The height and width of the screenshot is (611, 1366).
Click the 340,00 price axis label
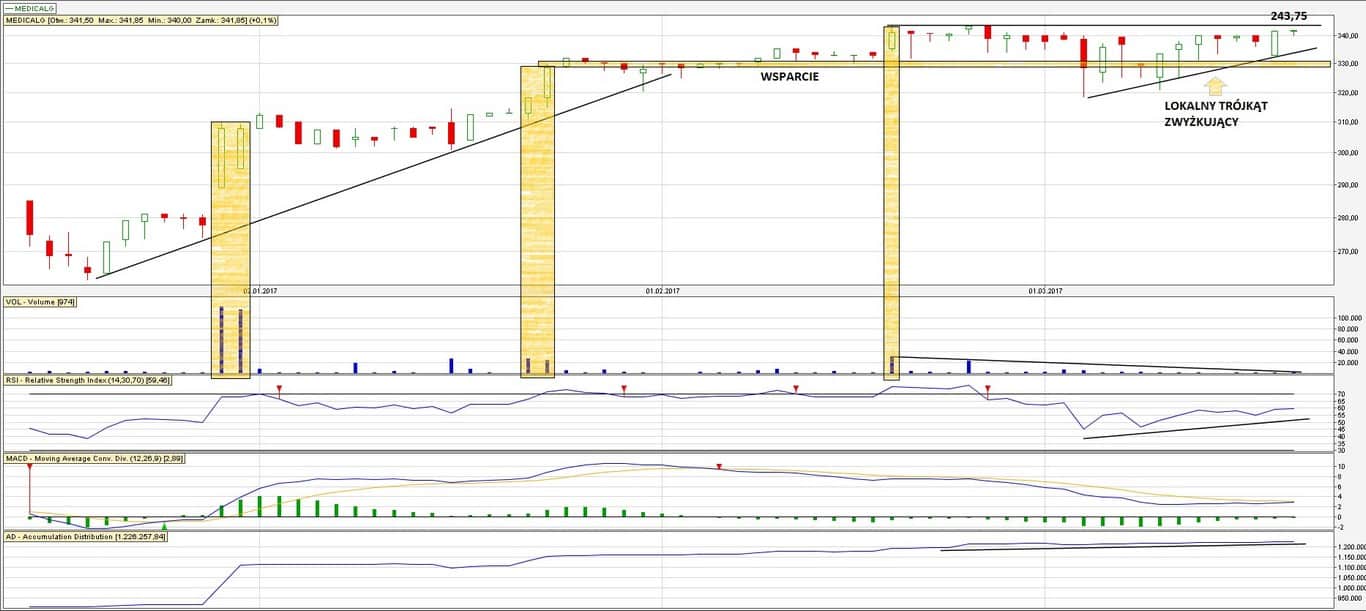click(1348, 37)
